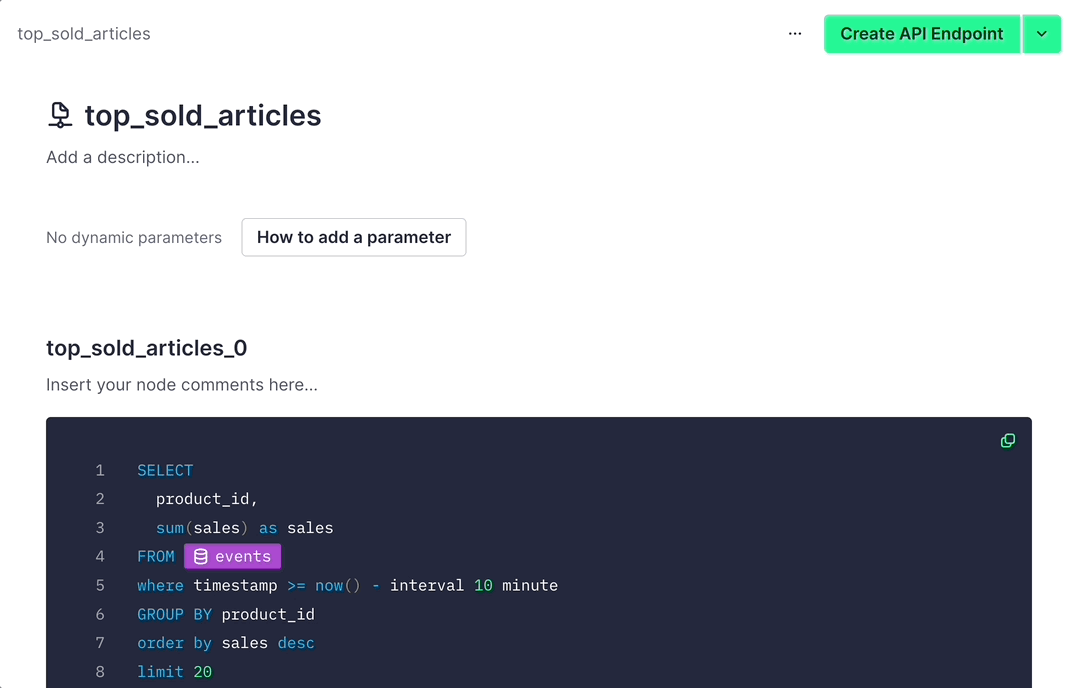Image resolution: width=1080 pixels, height=688 pixels.
Task: Click the GROUP BY product_id line
Action: pos(225,614)
